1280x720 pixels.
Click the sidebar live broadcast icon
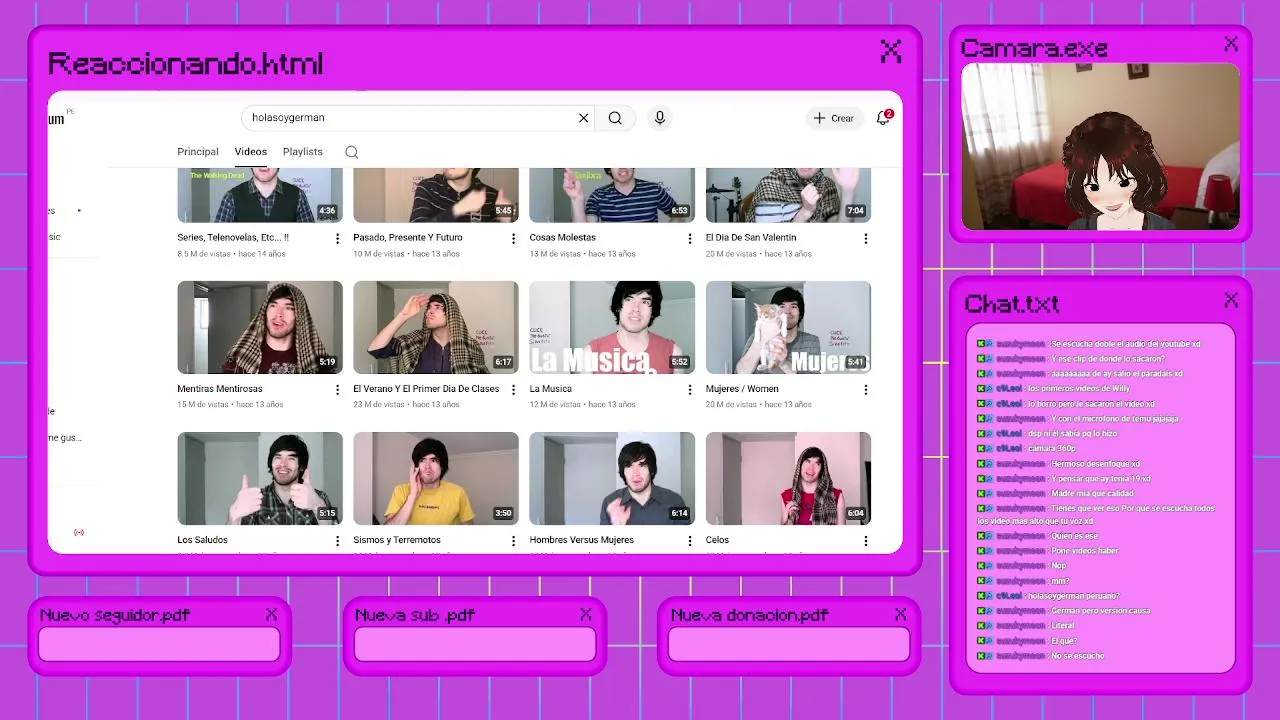[79, 532]
